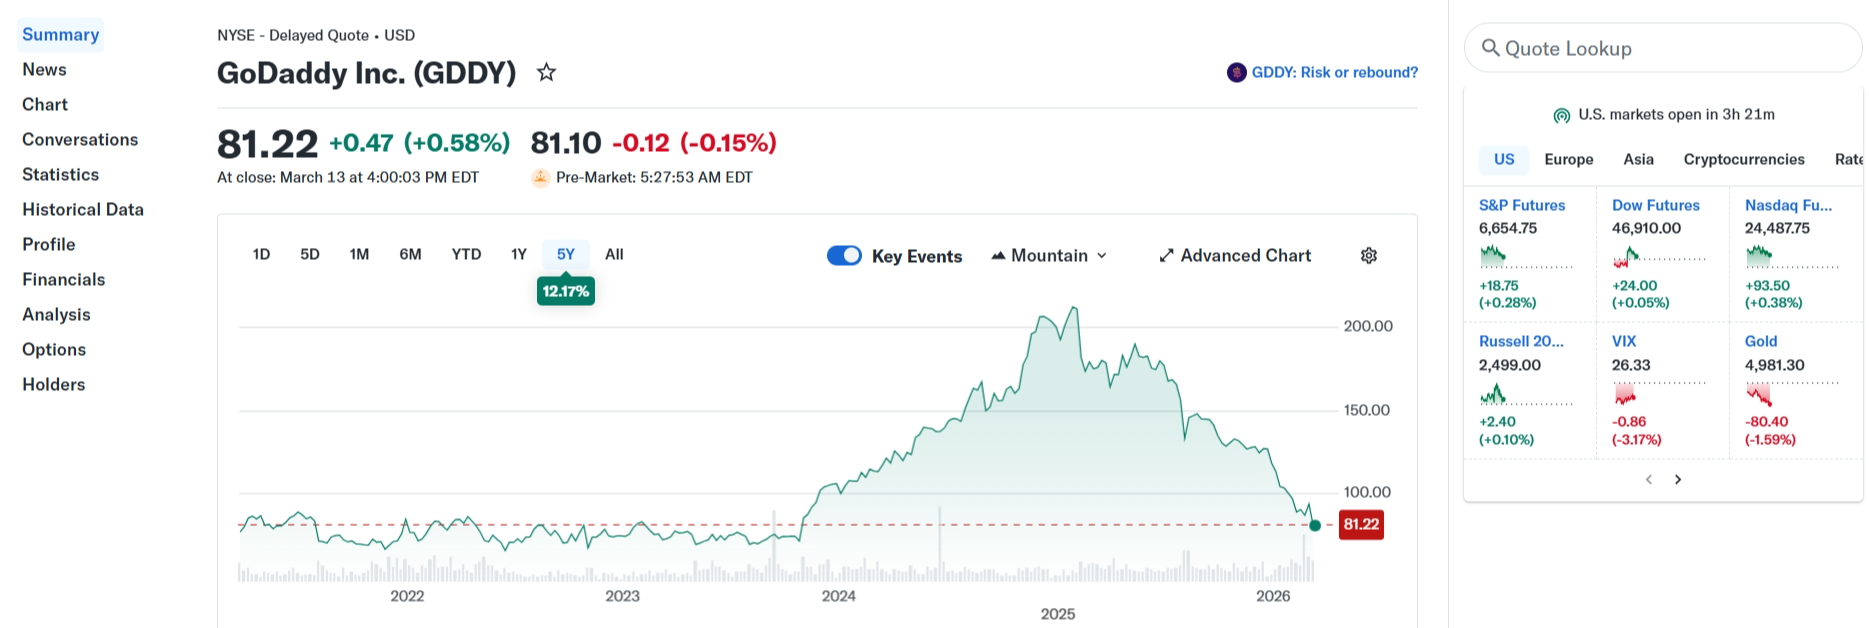Click the green current-price dot on chart
Viewport: 1869px width, 628px height.
tap(1315, 525)
